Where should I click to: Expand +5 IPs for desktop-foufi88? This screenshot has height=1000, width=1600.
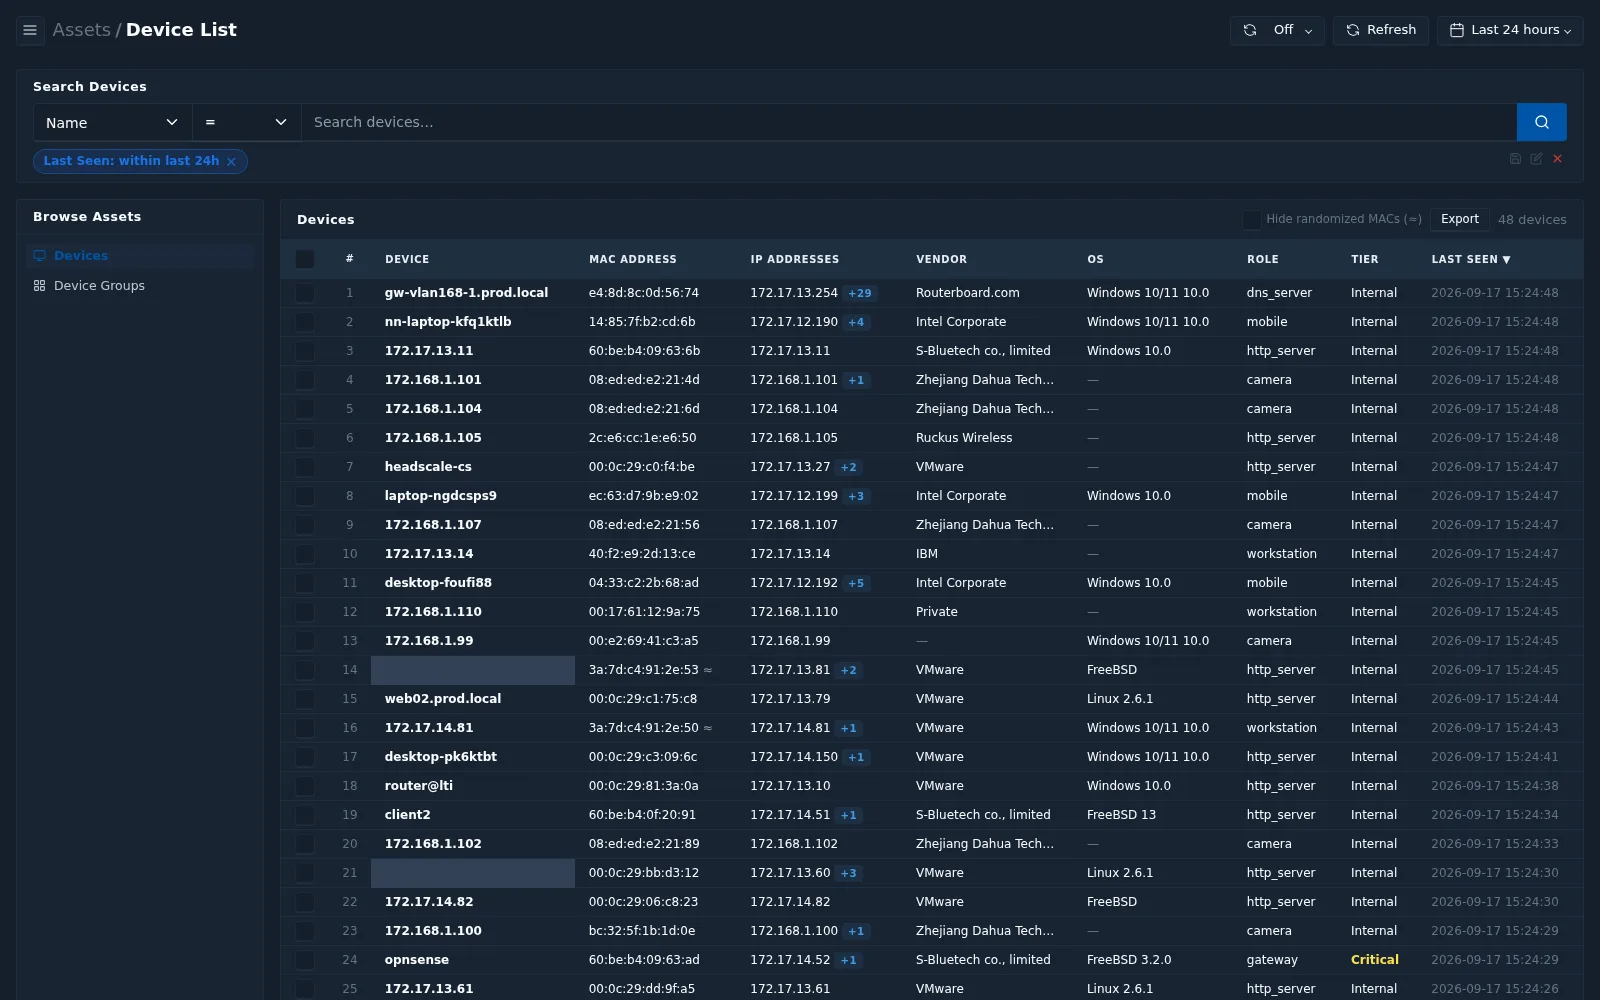click(856, 583)
